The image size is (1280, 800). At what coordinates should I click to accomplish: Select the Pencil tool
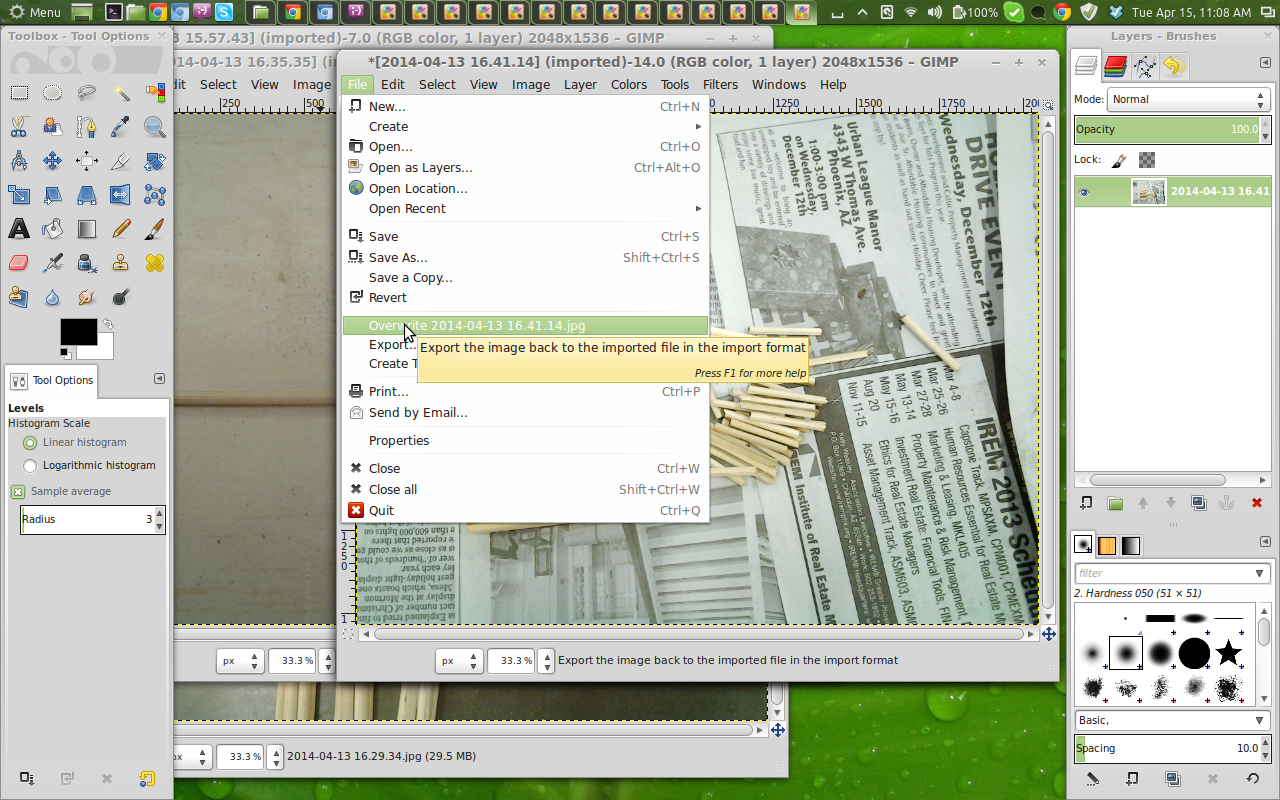(121, 229)
